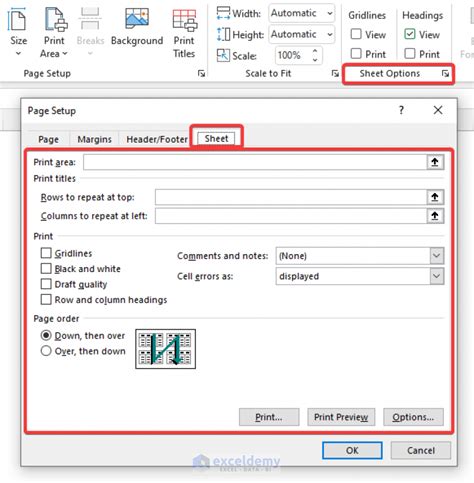Click the Width icon in Scale to Fit
This screenshot has height=483, width=474.
click(x=223, y=13)
